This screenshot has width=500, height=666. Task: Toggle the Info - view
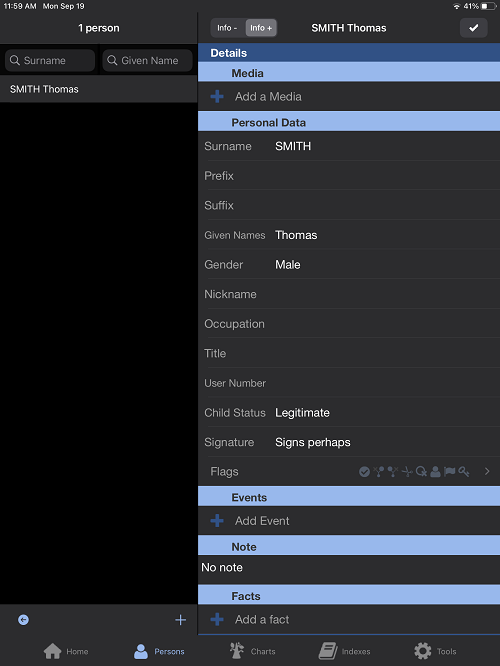point(228,28)
